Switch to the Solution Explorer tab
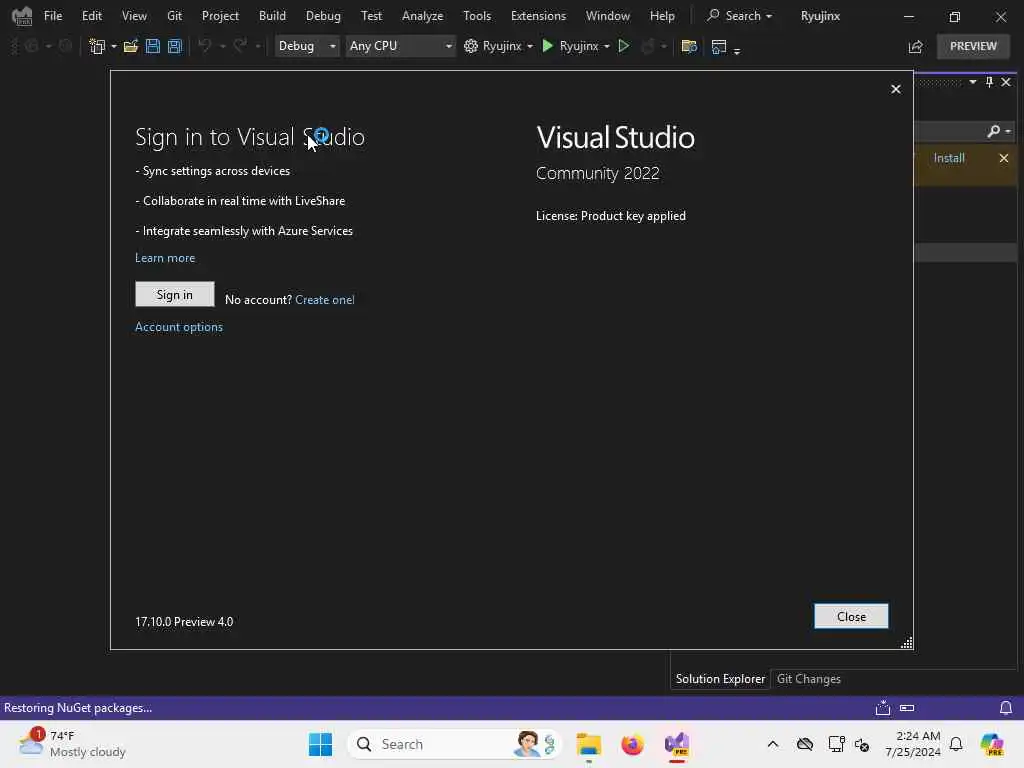 (x=720, y=679)
